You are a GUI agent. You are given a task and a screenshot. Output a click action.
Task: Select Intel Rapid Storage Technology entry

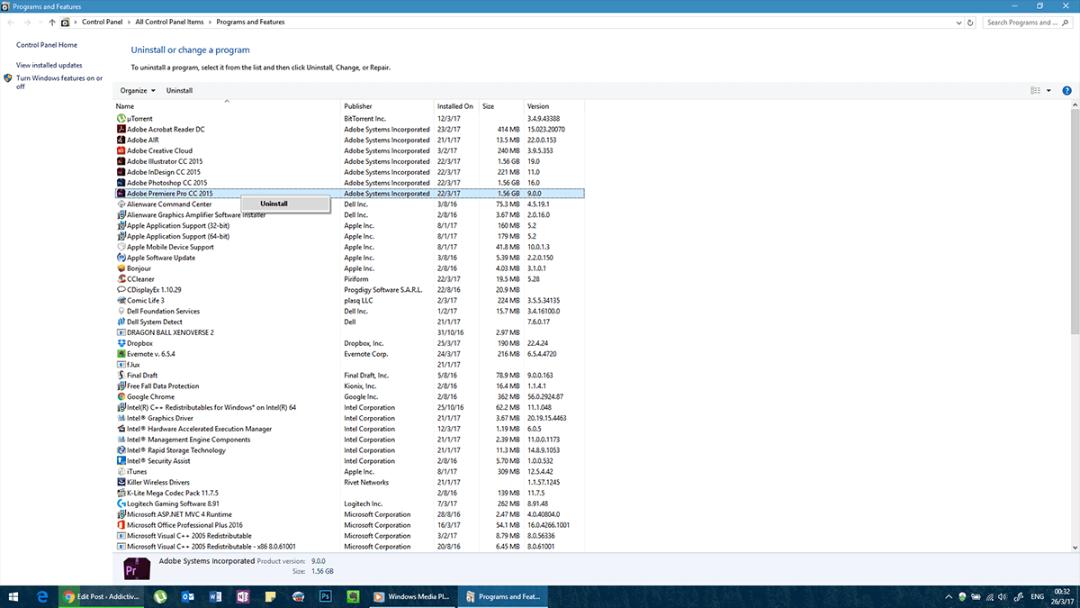click(x=349, y=450)
